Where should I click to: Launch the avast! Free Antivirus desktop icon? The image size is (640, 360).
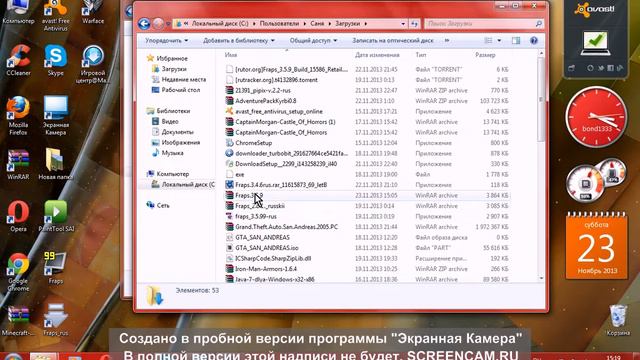coord(56,16)
